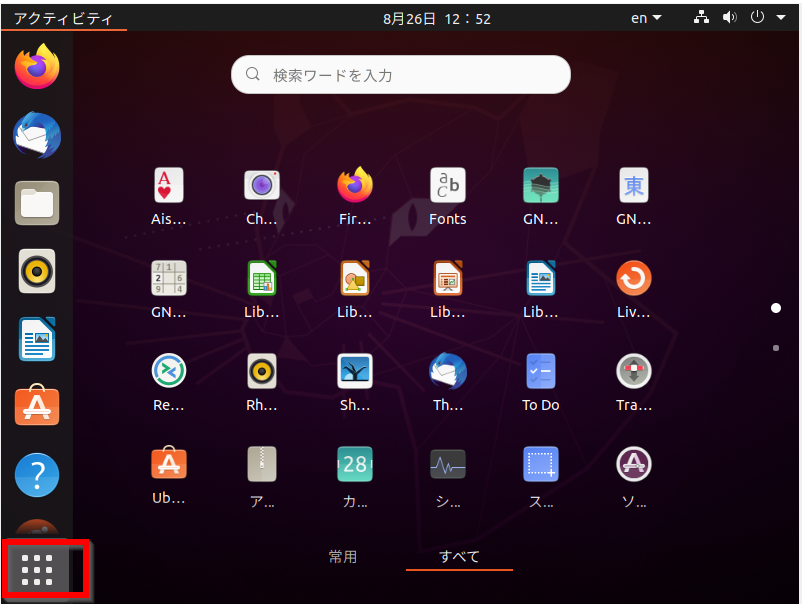Open the Screenshot tool icon

pyautogui.click(x=541, y=475)
